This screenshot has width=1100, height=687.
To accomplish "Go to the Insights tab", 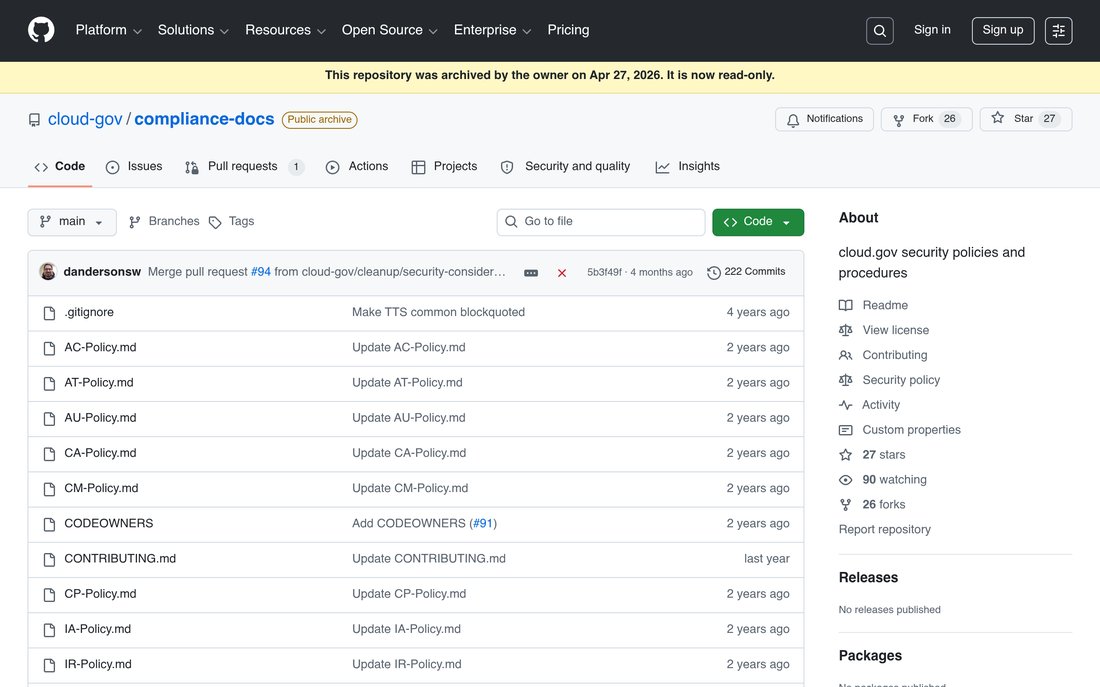I will click(x=688, y=167).
